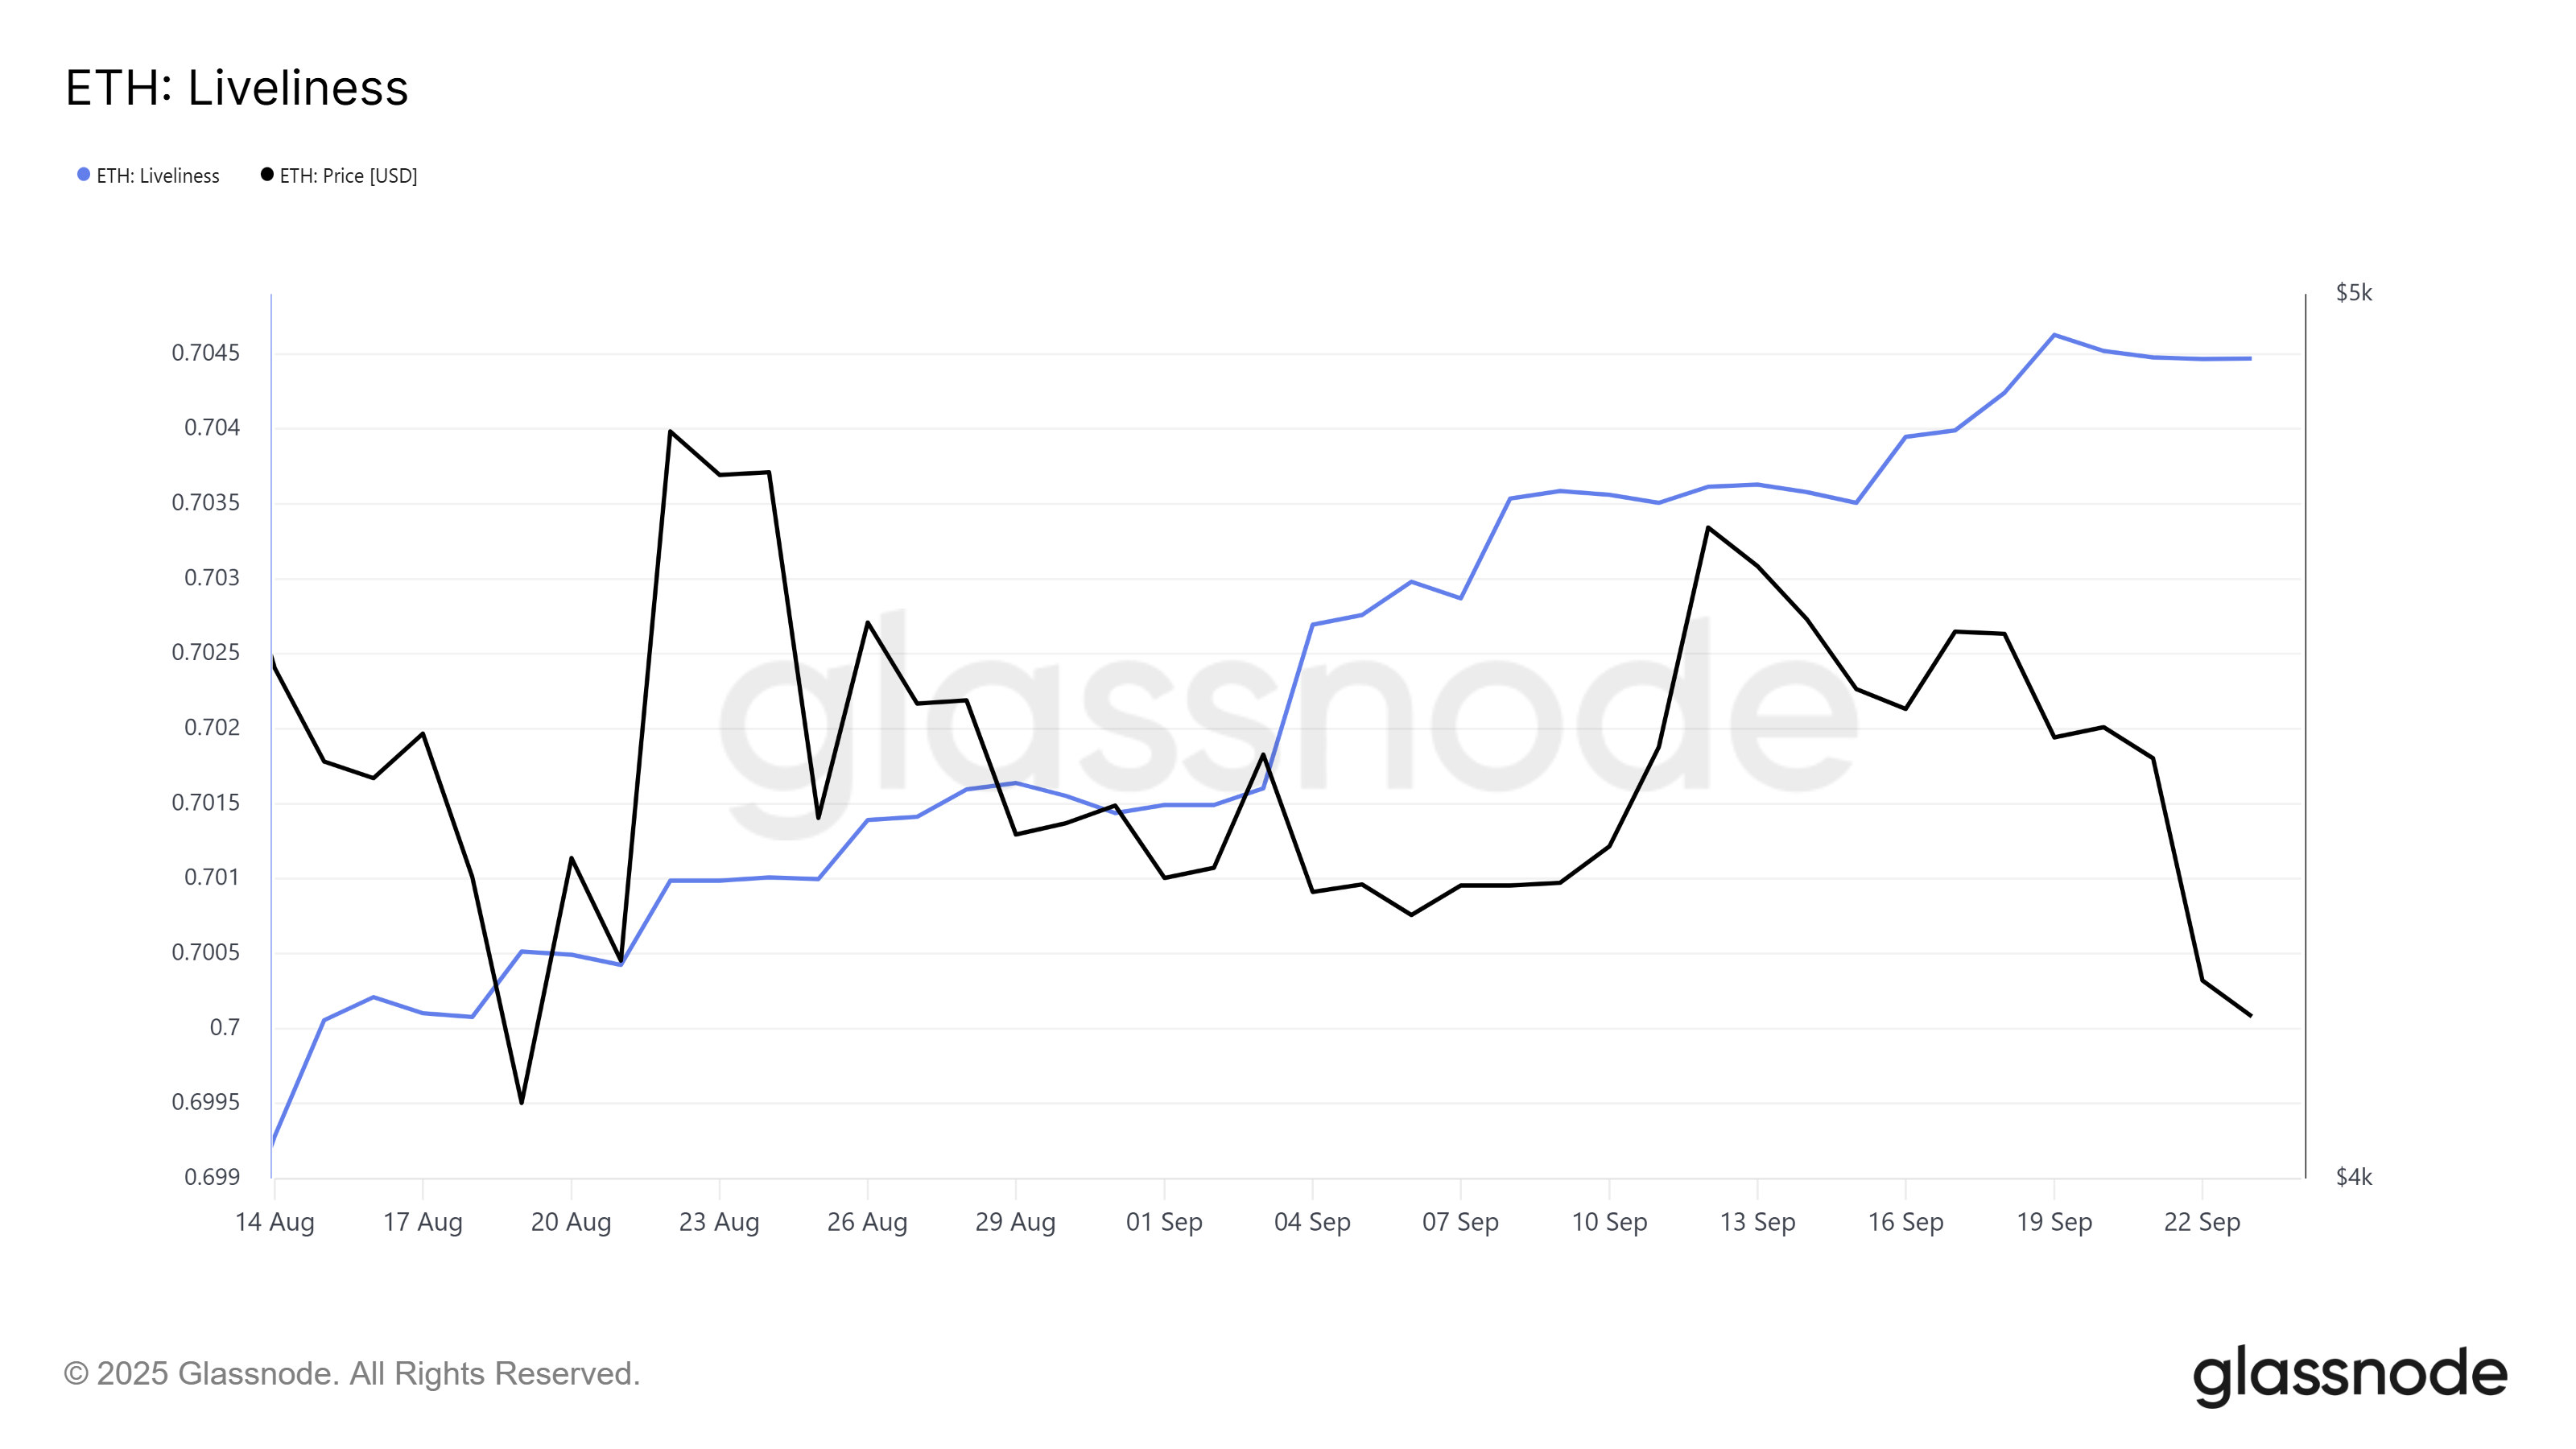Click the ETH: Liveliness chart title

[237, 88]
